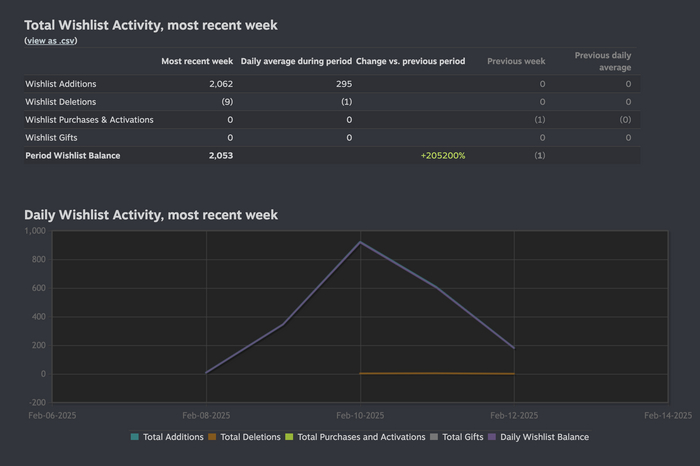Select the 'Most recent week' column header
The width and height of the screenshot is (700, 466).
(197, 61)
